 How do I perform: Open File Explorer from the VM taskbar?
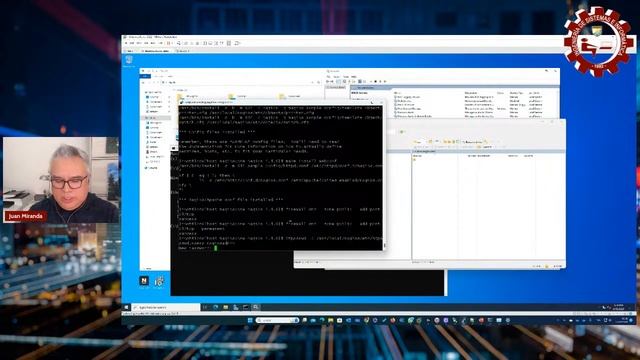click(225, 307)
